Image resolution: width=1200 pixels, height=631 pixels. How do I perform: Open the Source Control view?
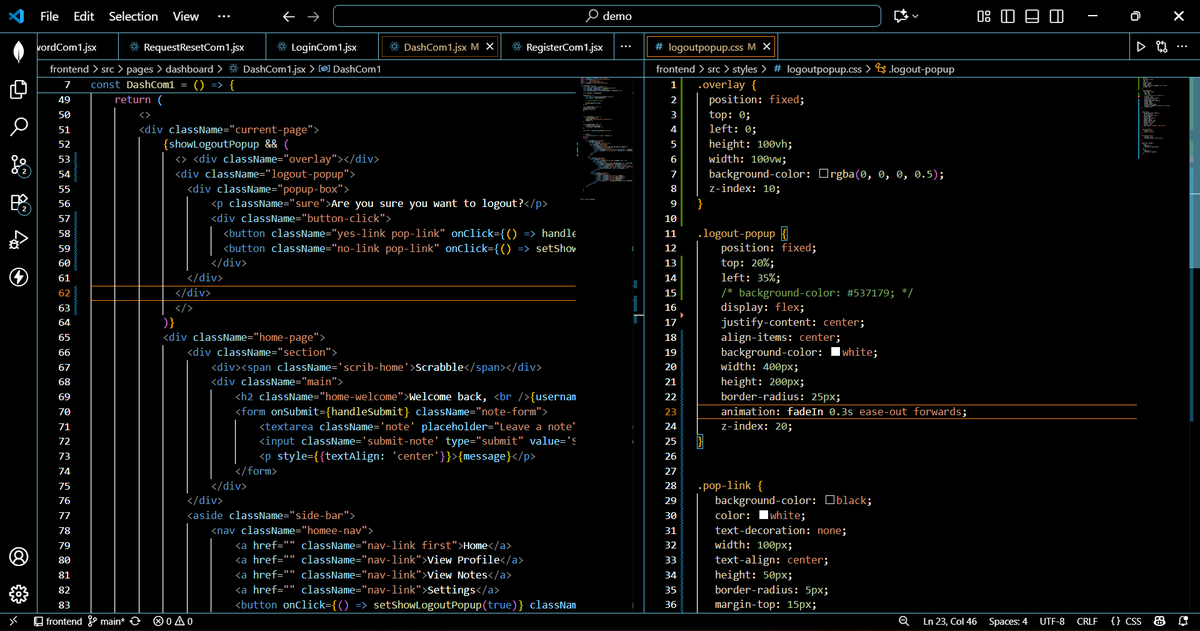pyautogui.click(x=18, y=165)
